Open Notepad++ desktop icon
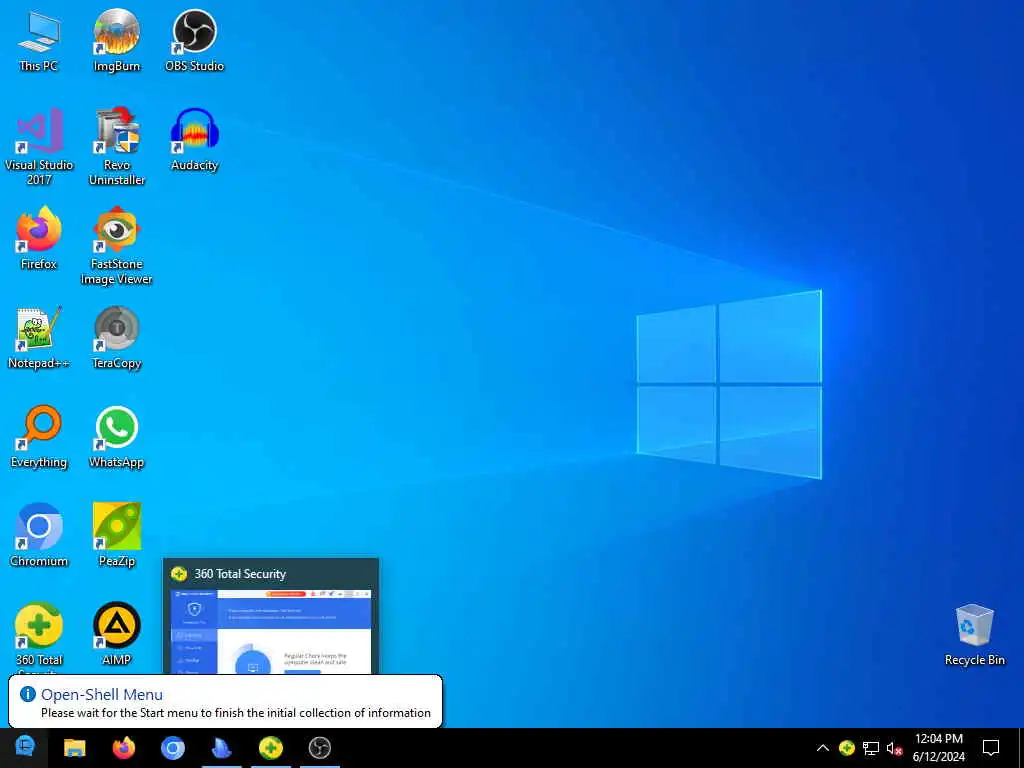The height and width of the screenshot is (768, 1024). point(39,338)
